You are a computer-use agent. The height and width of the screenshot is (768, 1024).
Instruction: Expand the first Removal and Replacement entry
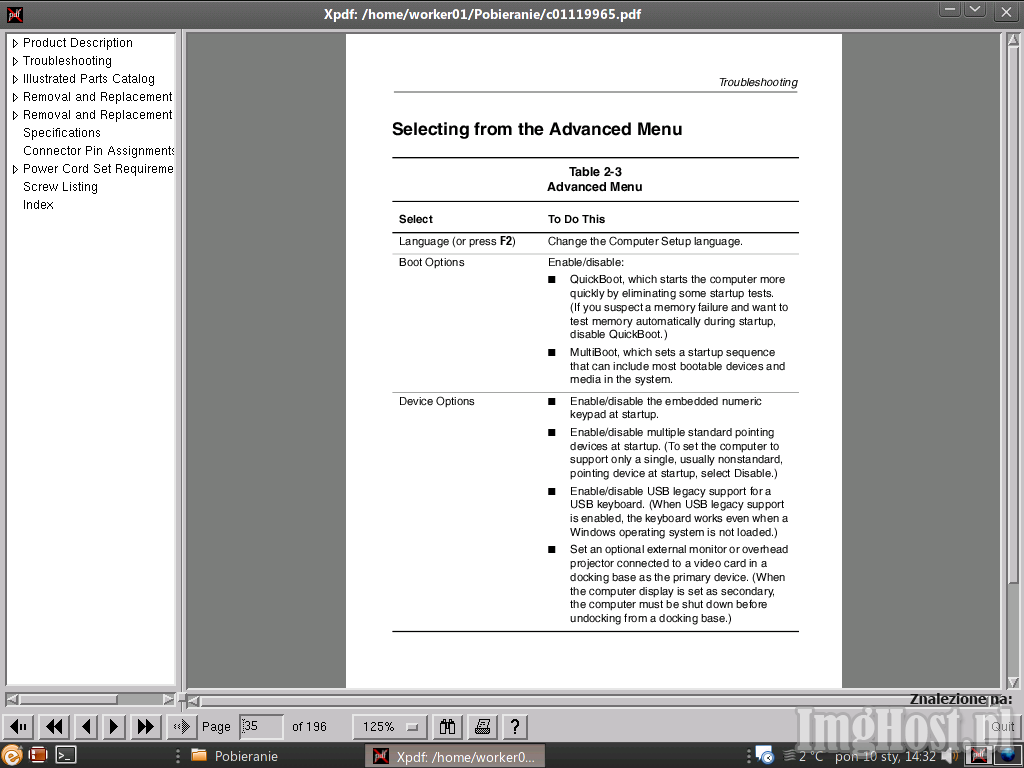(15, 97)
